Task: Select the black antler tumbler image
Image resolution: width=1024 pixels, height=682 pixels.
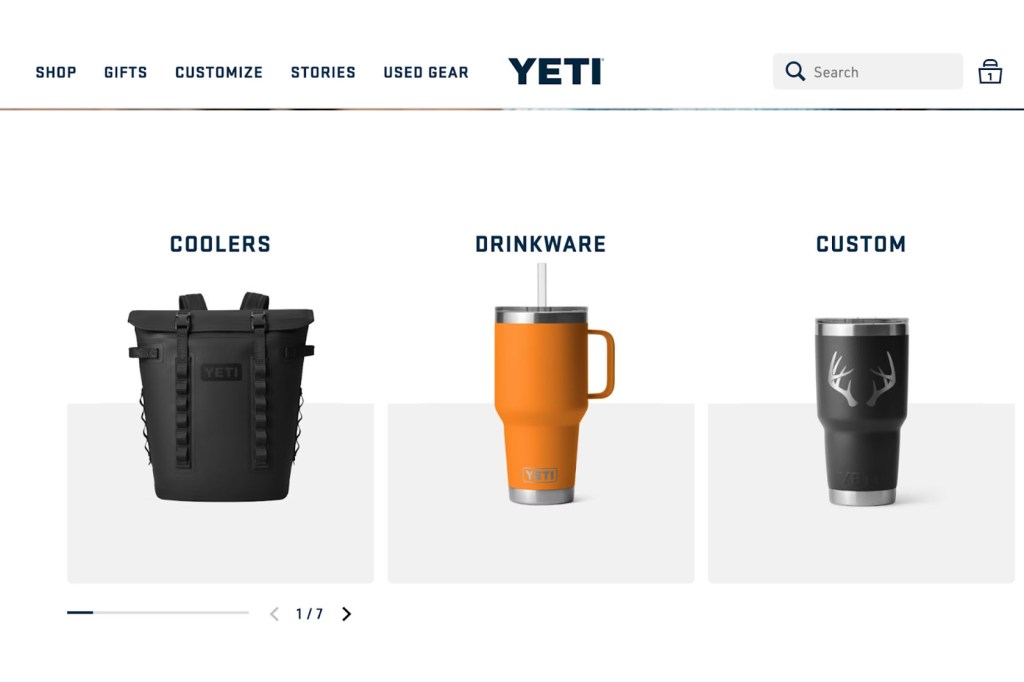Action: (x=861, y=411)
